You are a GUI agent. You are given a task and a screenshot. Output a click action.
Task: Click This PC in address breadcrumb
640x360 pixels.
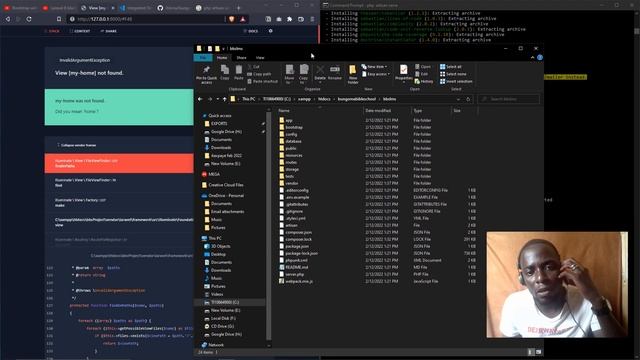[249, 99]
